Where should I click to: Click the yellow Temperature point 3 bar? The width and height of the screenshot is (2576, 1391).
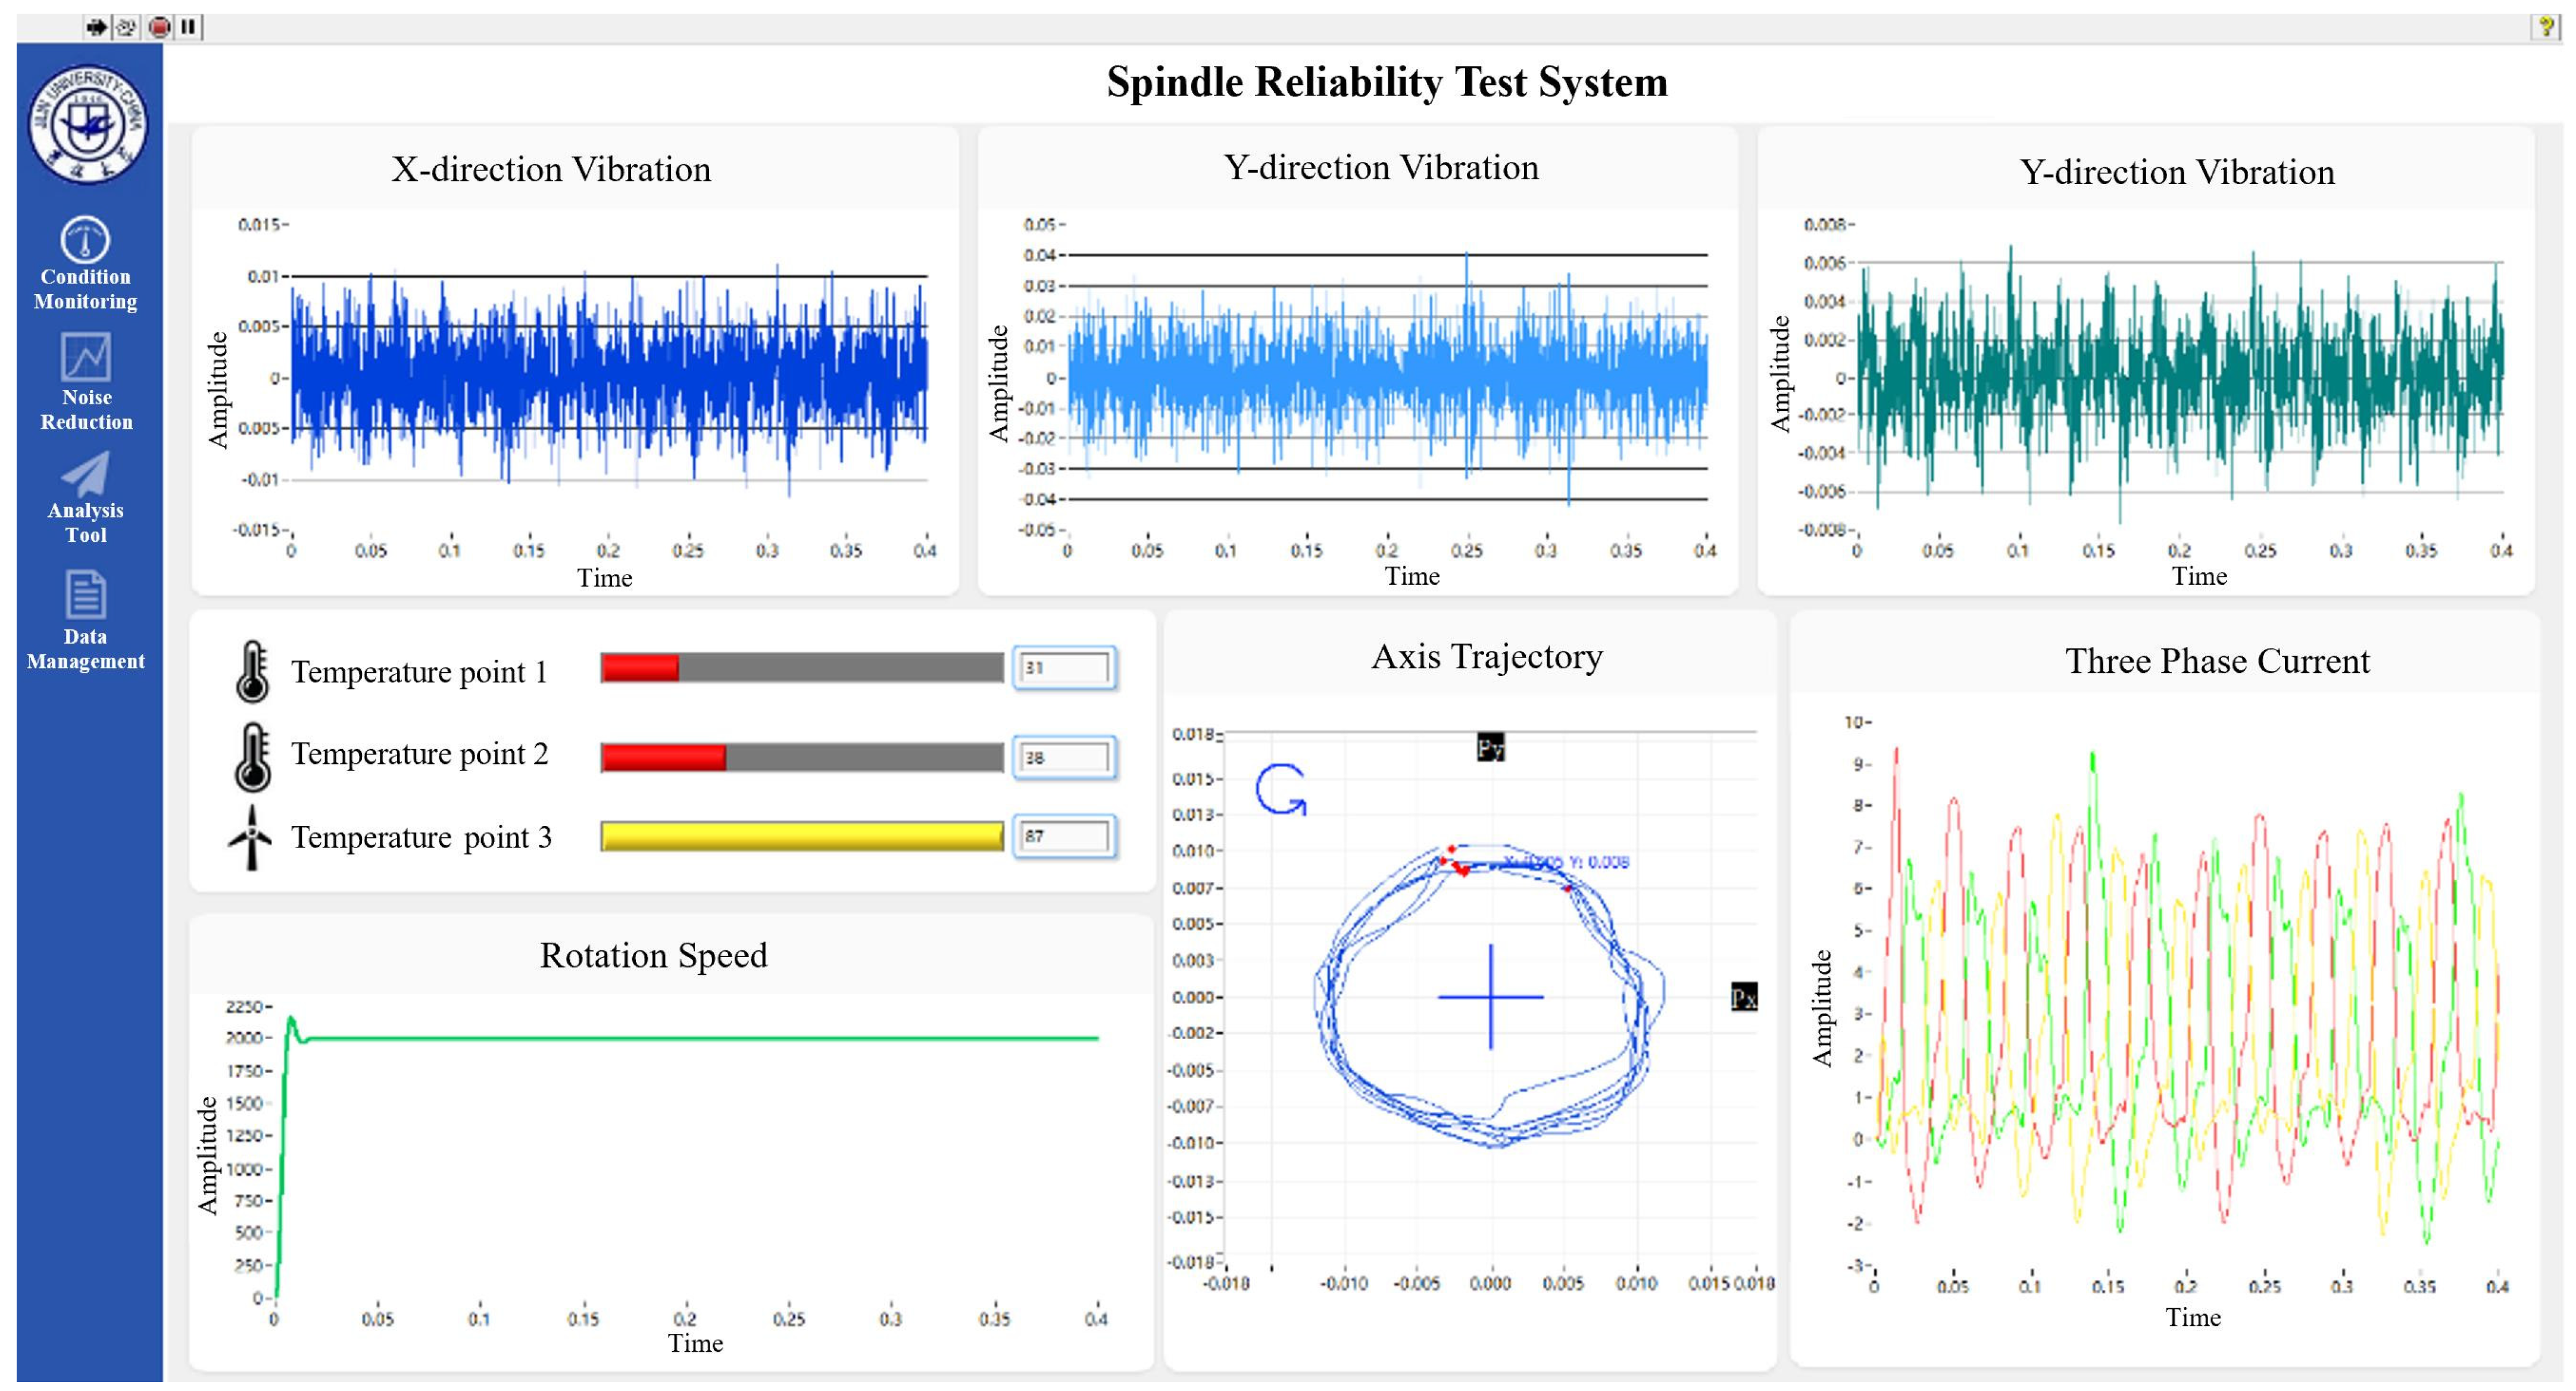pos(802,836)
